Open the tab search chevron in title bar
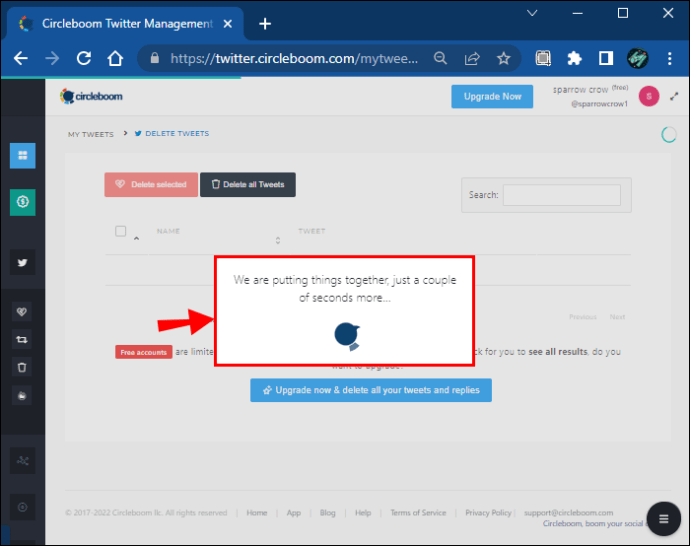The width and height of the screenshot is (690, 546). (x=532, y=13)
